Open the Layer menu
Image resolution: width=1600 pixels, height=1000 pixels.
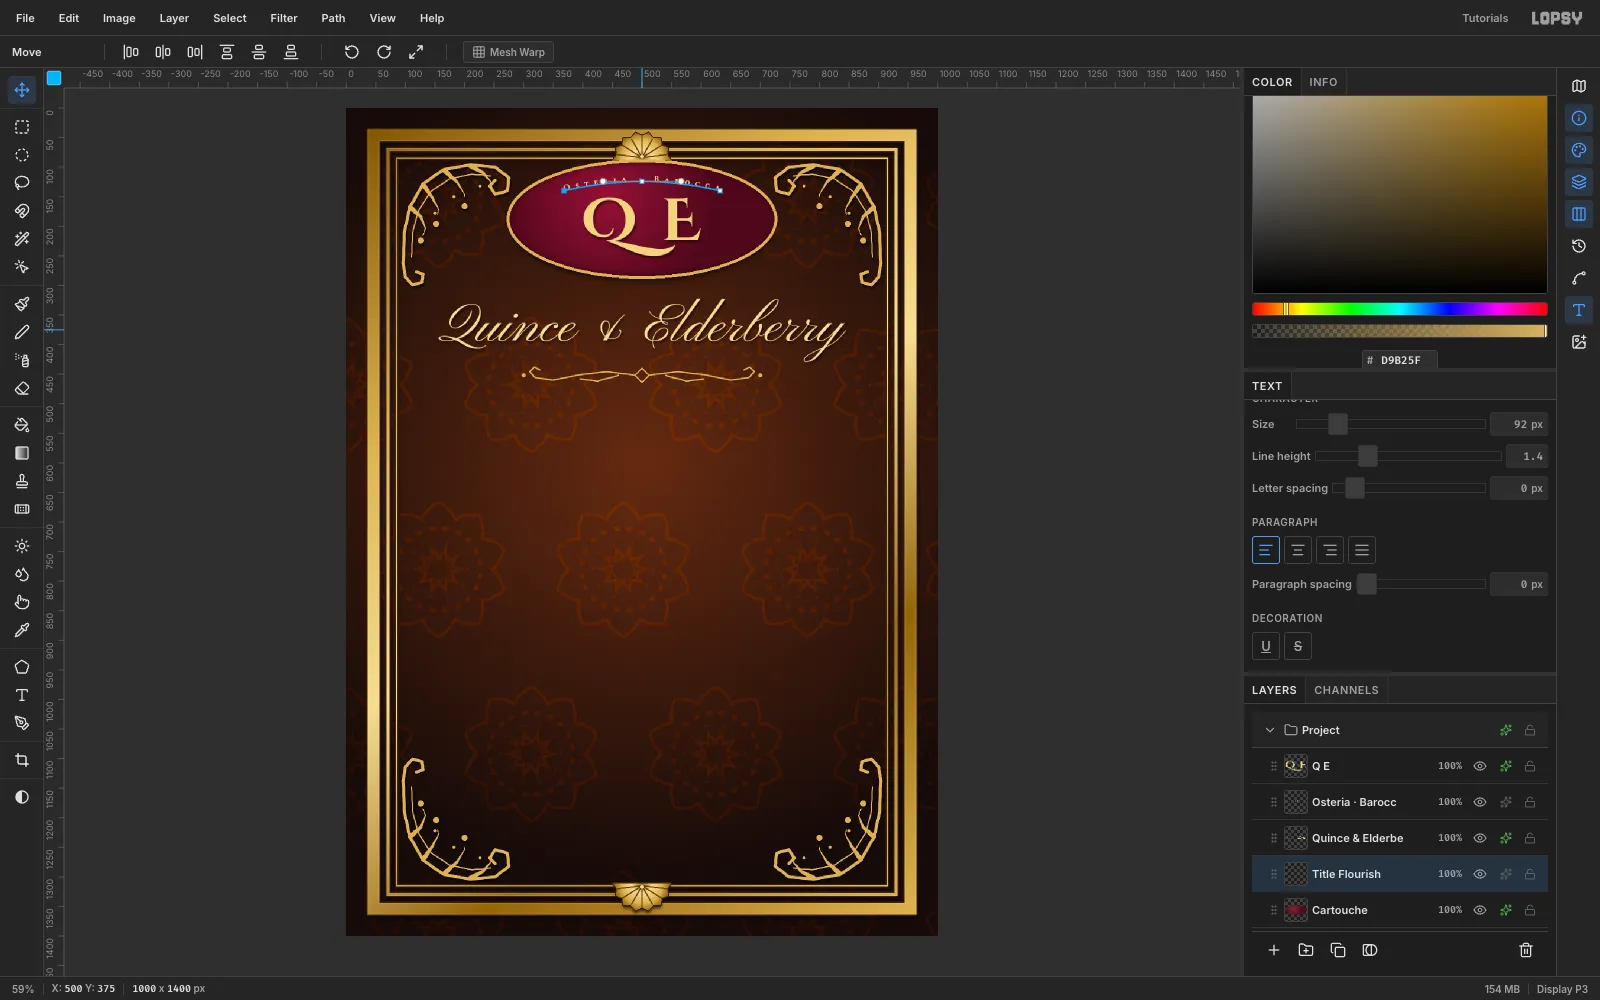click(x=174, y=18)
